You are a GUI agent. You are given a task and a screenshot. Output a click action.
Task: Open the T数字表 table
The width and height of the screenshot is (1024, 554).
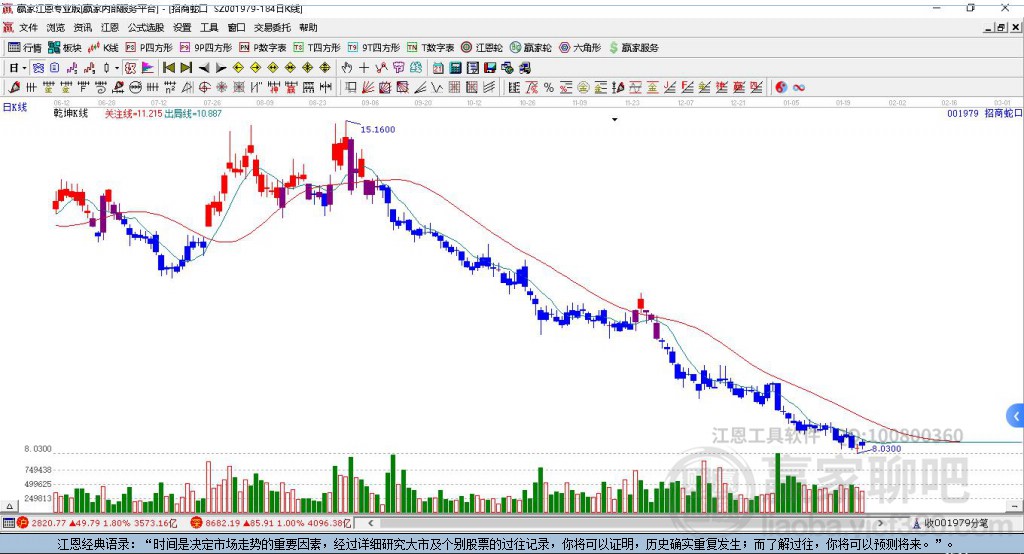click(430, 48)
